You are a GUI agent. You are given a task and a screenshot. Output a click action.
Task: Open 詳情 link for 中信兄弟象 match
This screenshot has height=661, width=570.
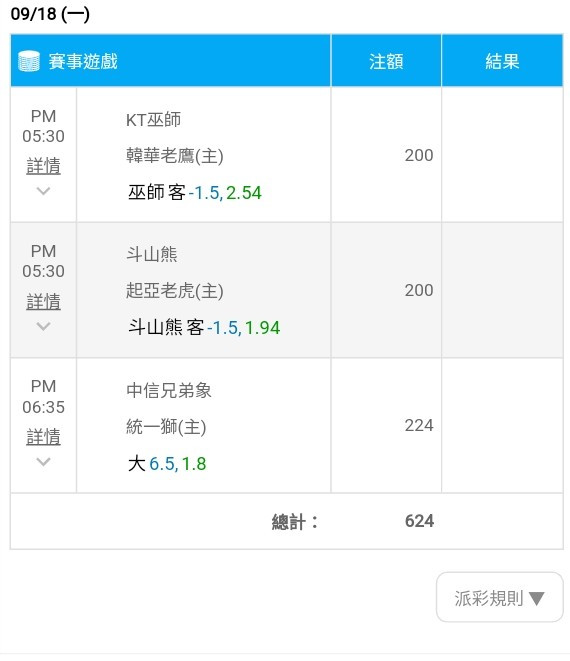pos(43,437)
